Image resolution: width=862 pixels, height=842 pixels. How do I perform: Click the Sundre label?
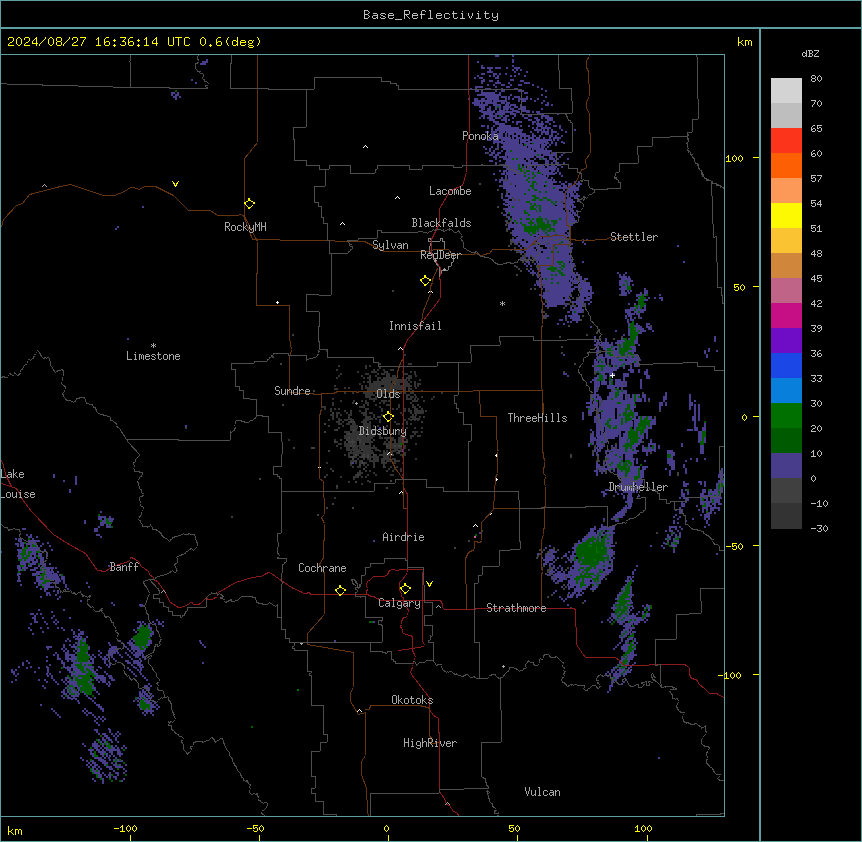click(292, 391)
